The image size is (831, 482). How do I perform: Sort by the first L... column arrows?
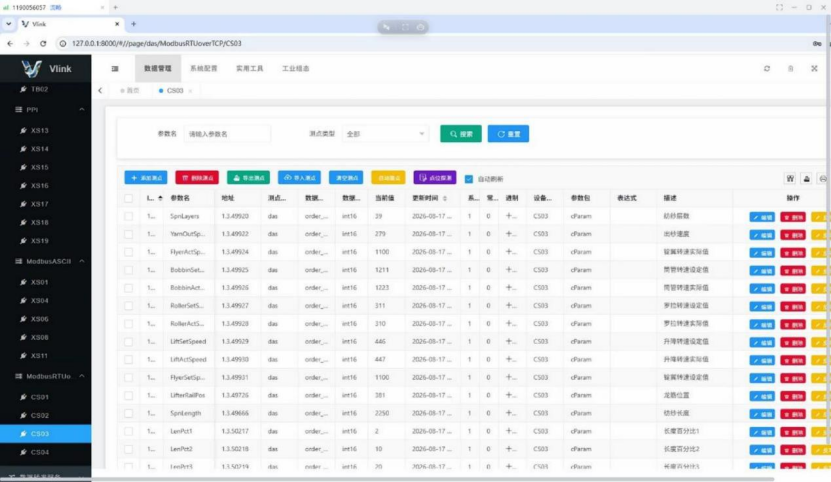160,198
